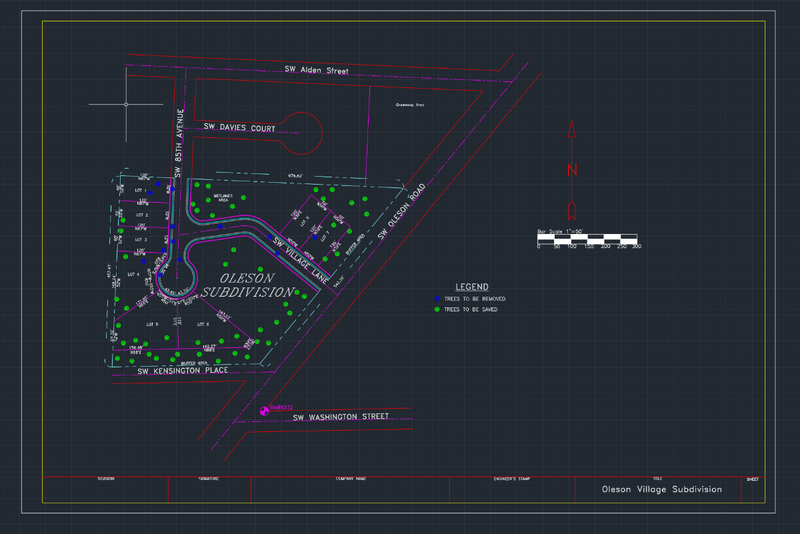800x534 pixels.
Task: Click the crosshair cursor pickbox
Action: tap(126, 105)
